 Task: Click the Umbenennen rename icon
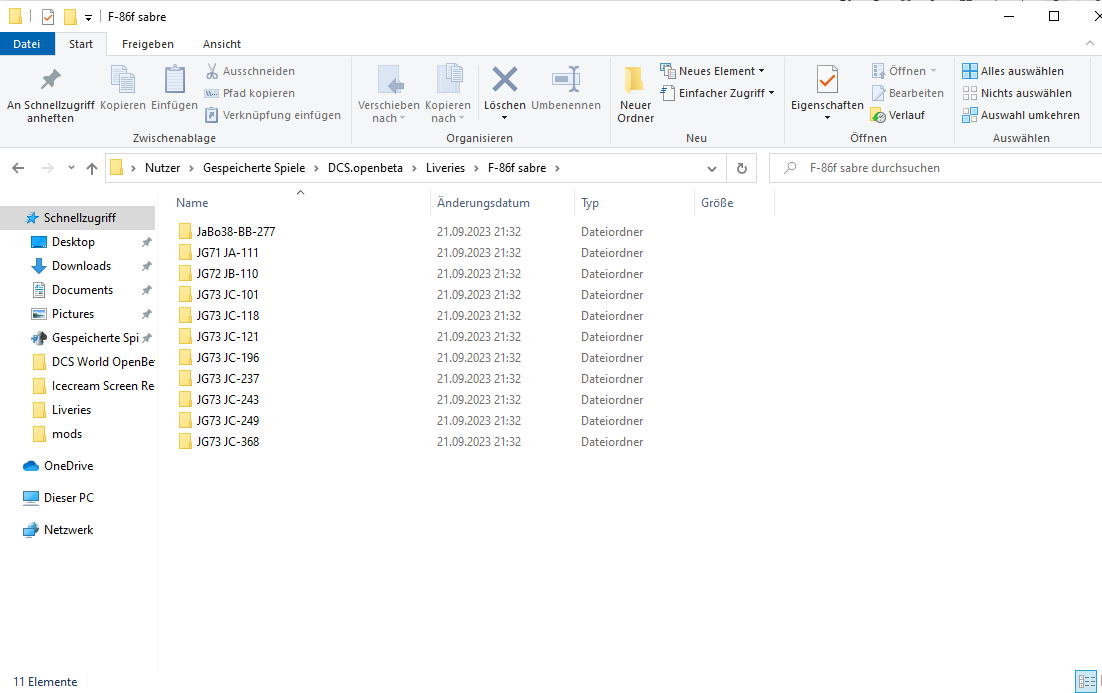566,80
